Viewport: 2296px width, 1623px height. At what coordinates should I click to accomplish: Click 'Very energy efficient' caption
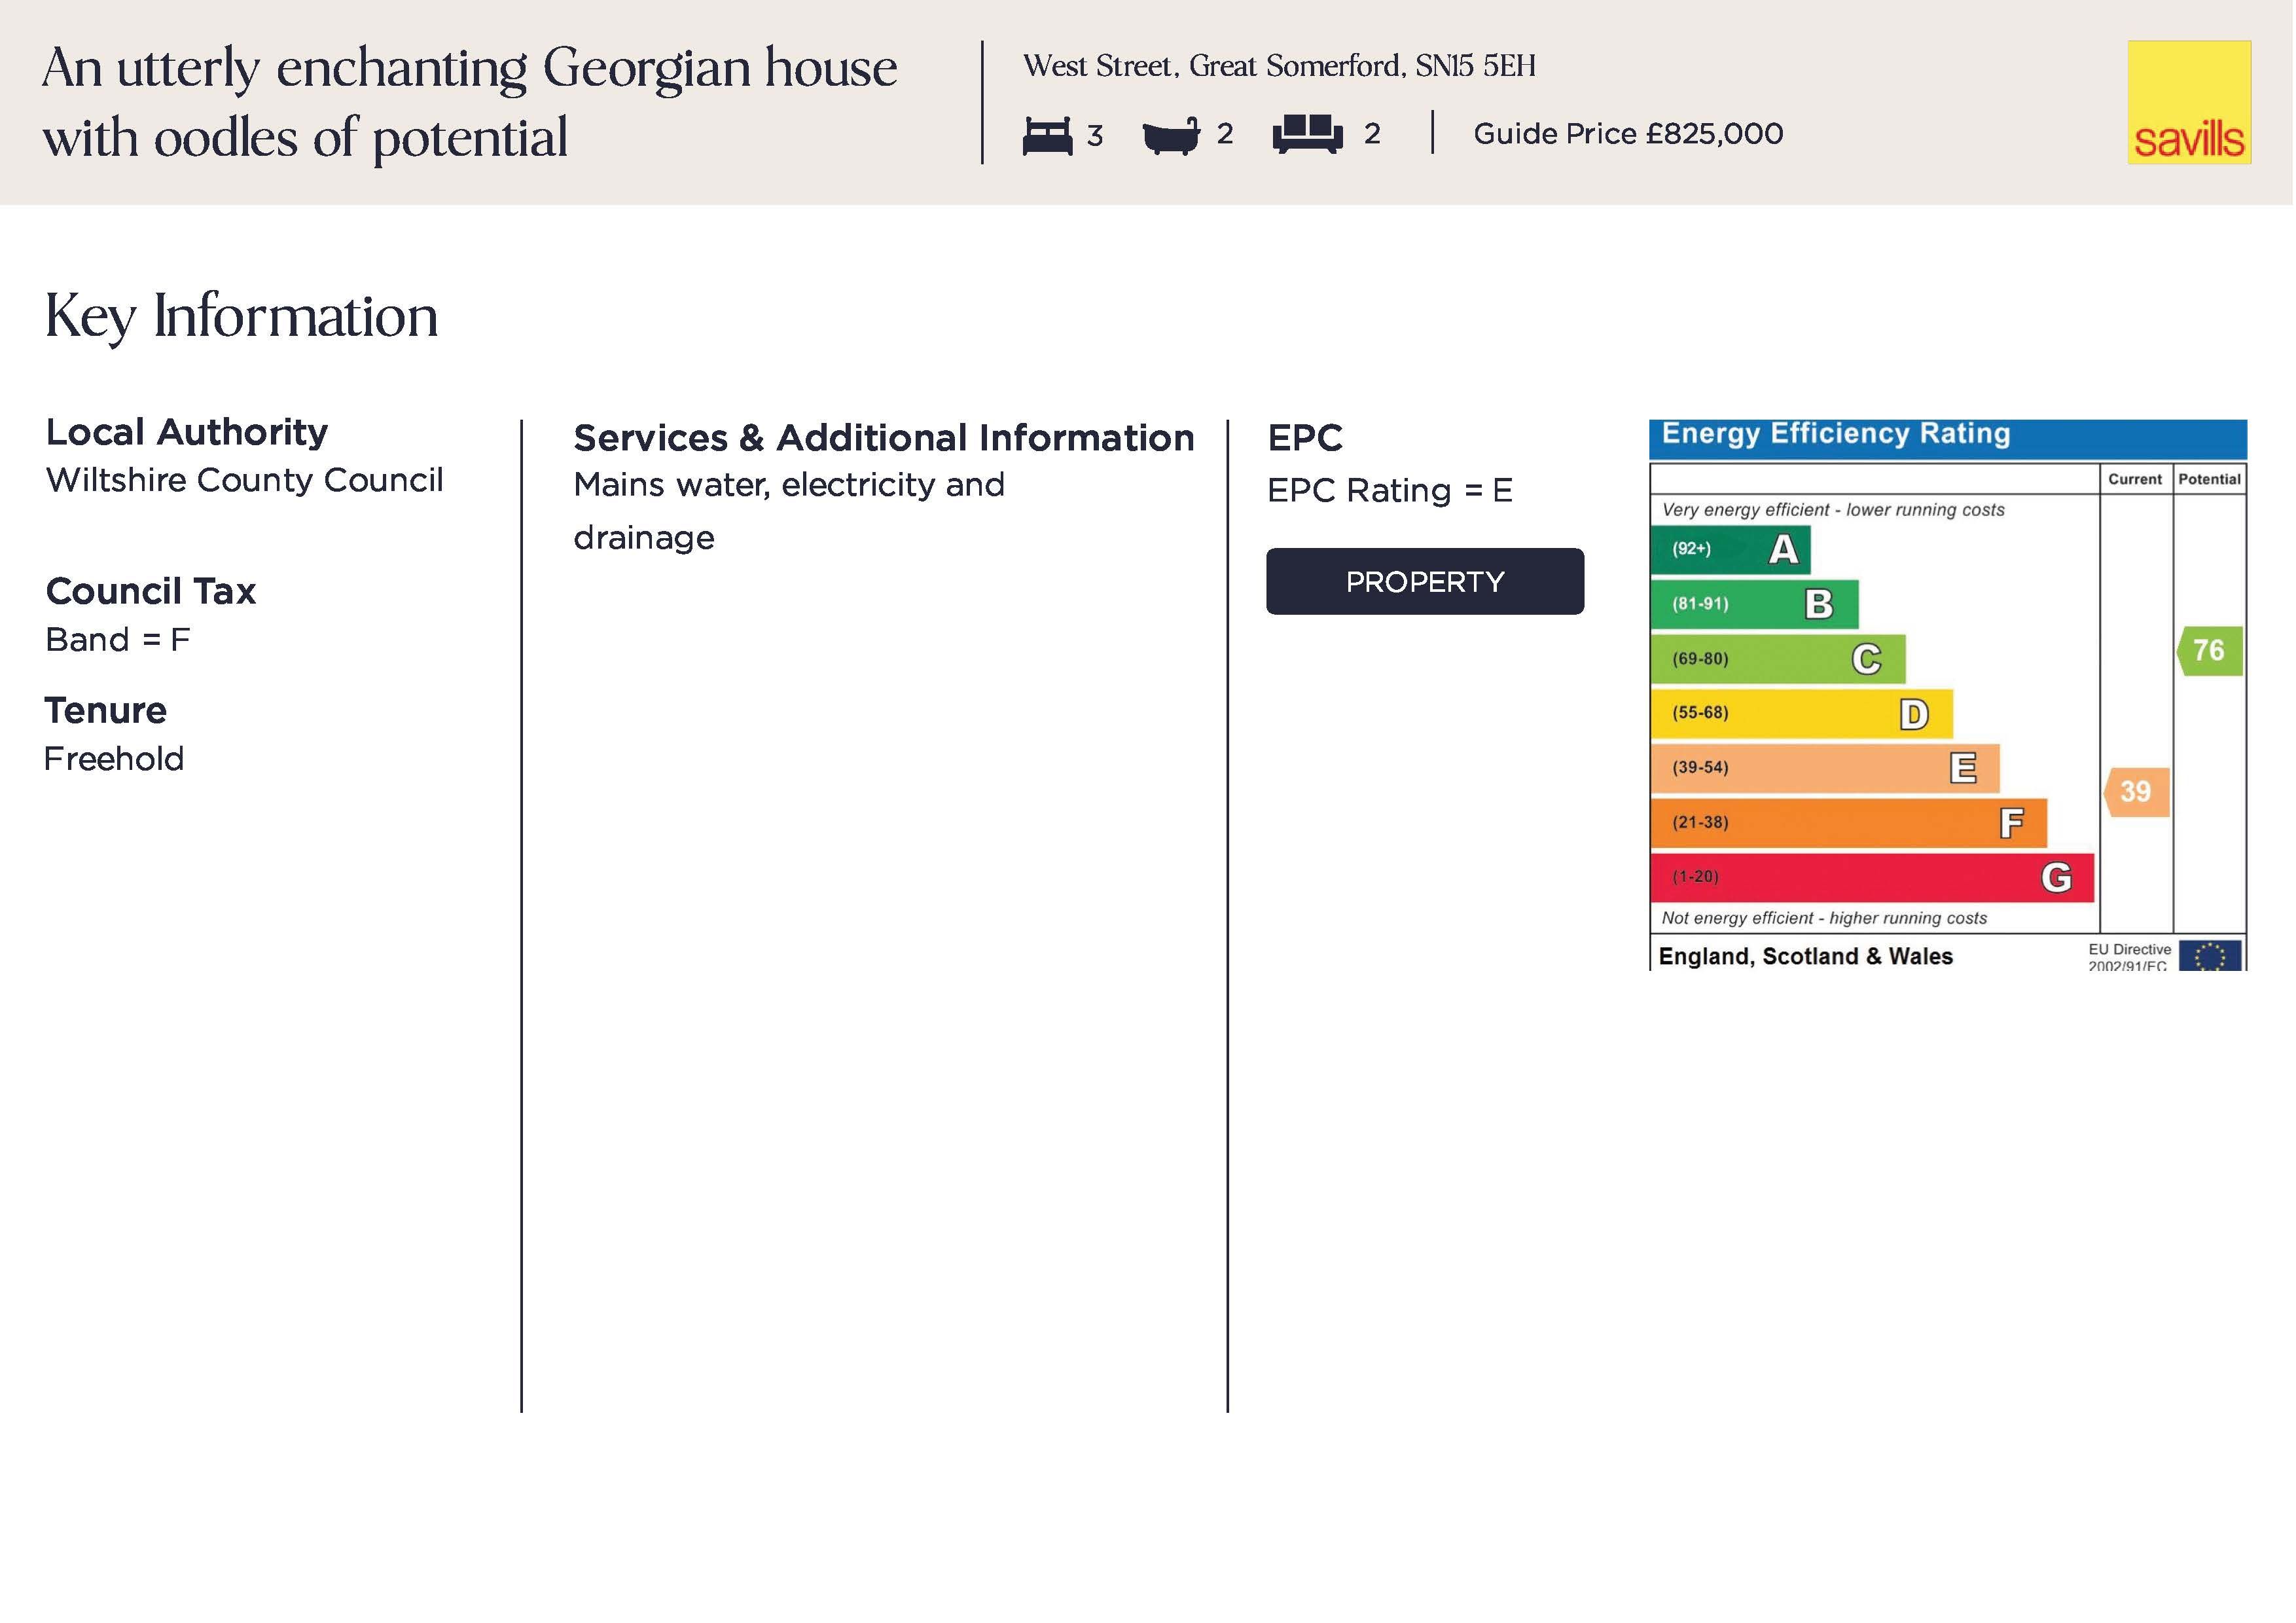pyautogui.click(x=1835, y=510)
